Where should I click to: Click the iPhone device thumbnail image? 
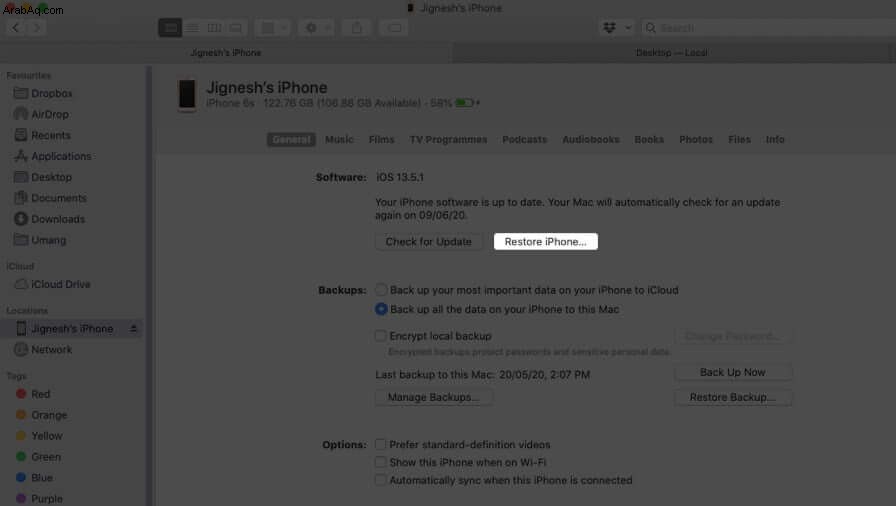pyautogui.click(x=187, y=95)
